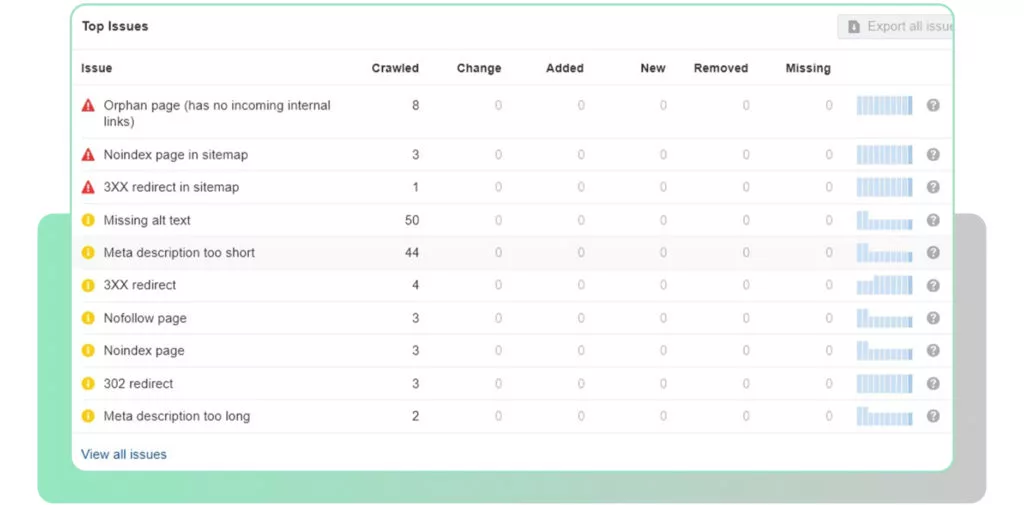Open history chart for 302 redirect row
1024x505 pixels.
pyautogui.click(x=884, y=383)
